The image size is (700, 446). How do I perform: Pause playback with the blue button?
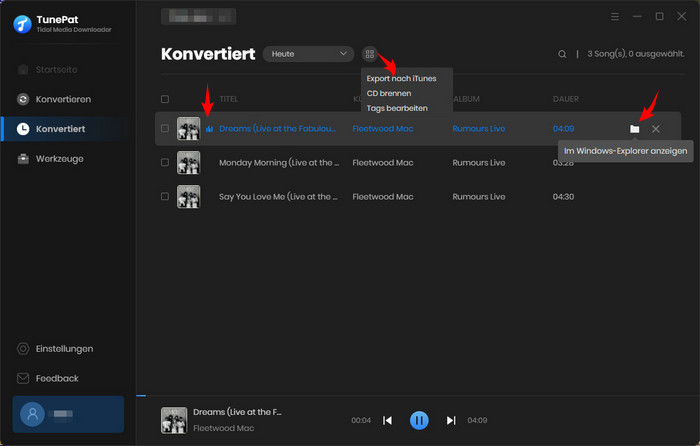click(419, 420)
